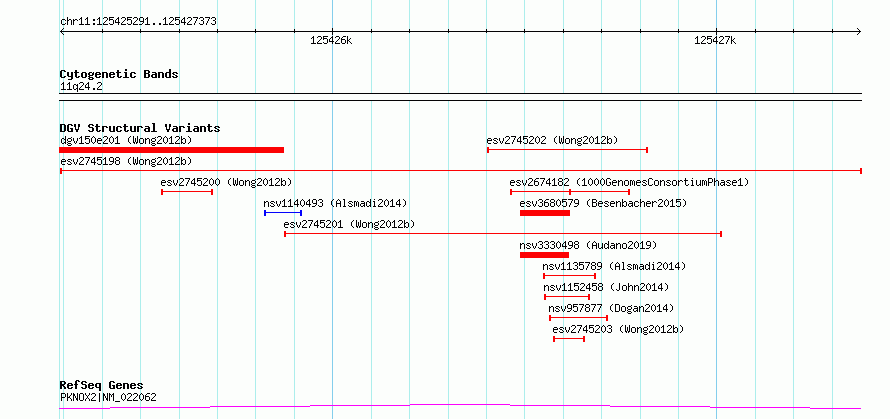Screen dimensions: 890x419
Task: Select the esv2745200 short red bar
Action: click(187, 192)
